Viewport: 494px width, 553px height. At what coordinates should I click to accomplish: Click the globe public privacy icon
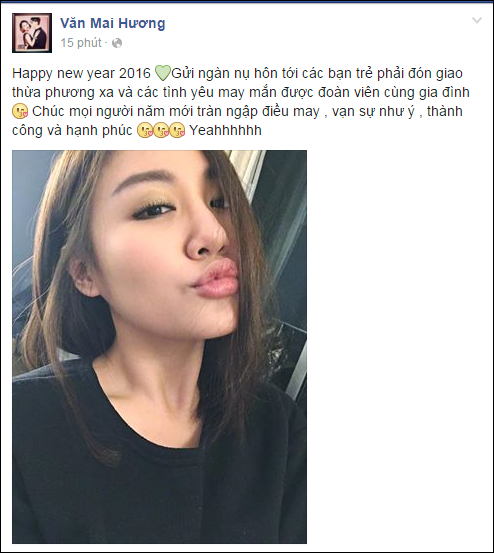117,43
